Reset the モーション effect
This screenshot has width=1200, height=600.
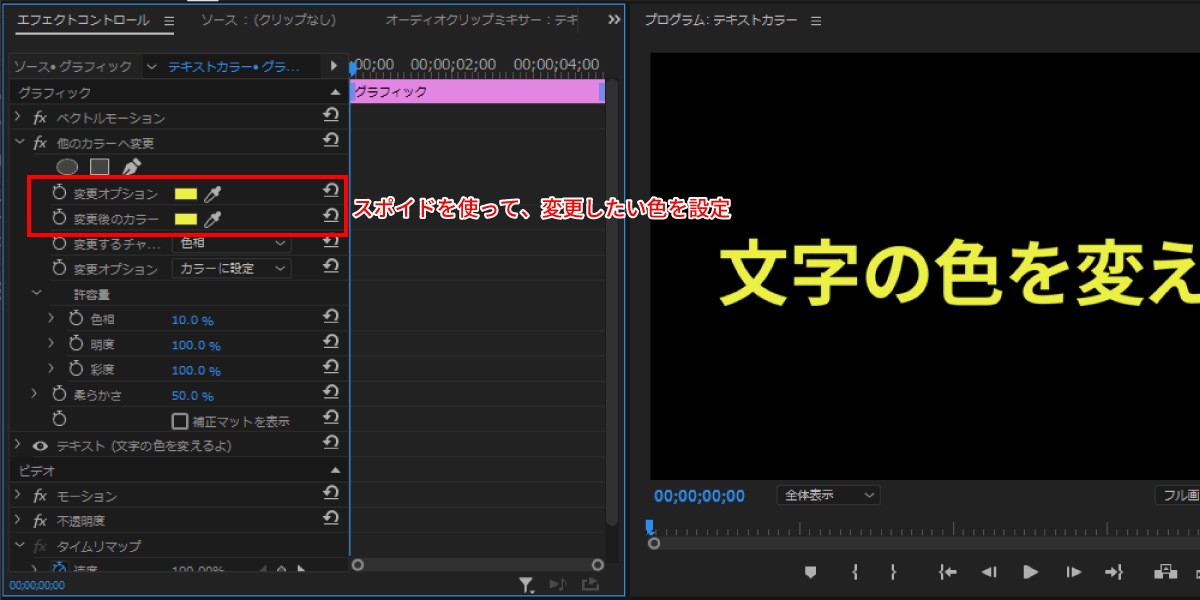click(331, 494)
